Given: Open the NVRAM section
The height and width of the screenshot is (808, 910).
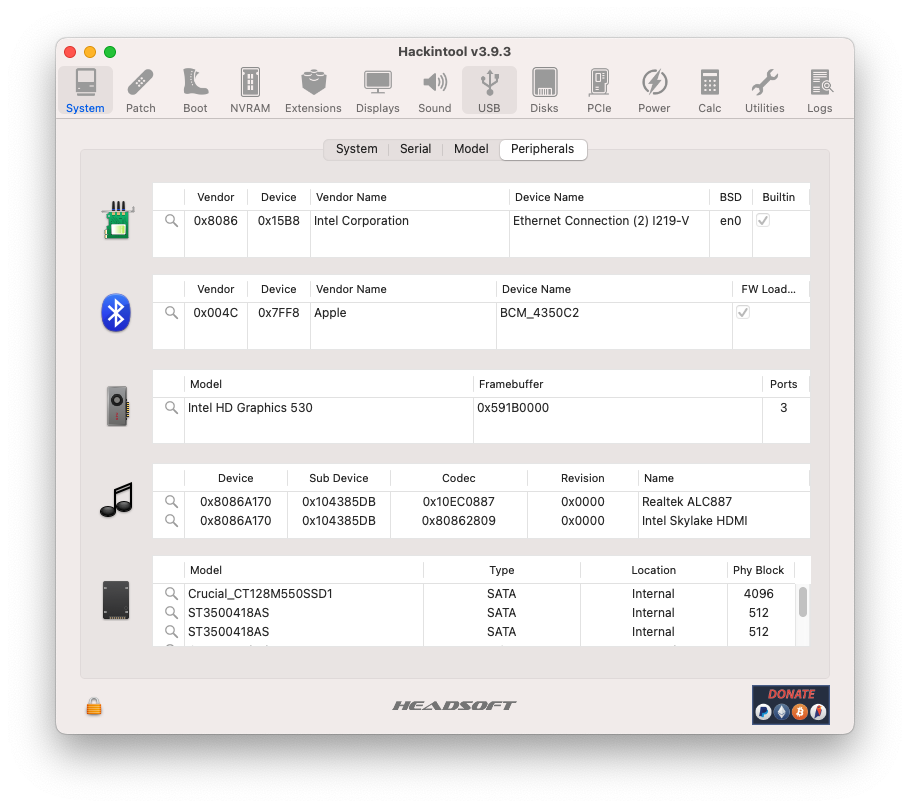Looking at the screenshot, I should (249, 89).
